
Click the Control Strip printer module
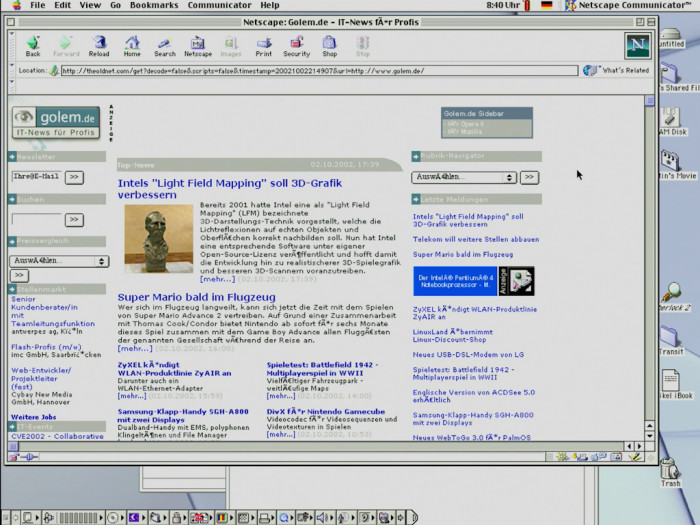pos(266,518)
